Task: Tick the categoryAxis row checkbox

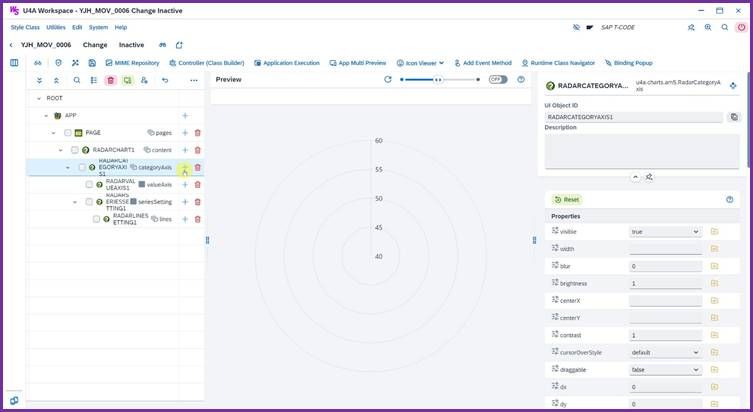Action: 82,168
